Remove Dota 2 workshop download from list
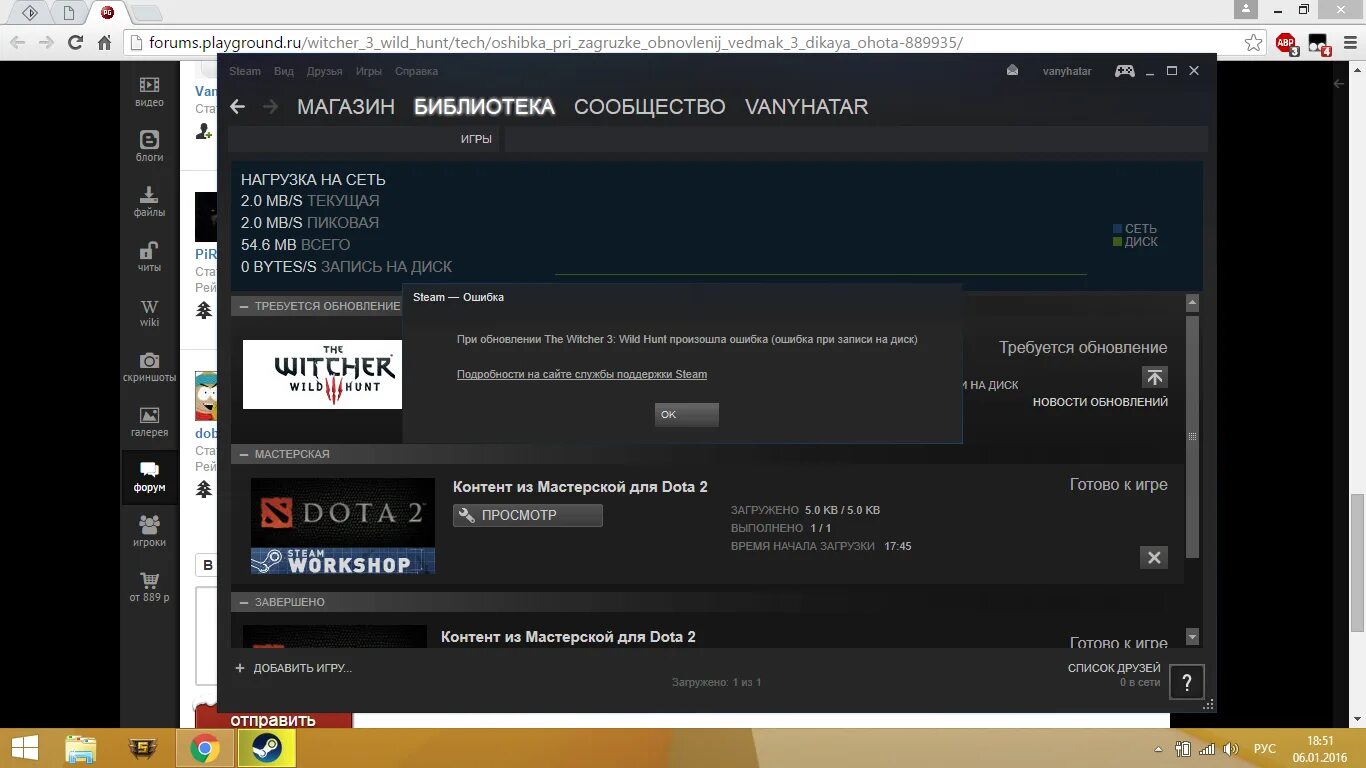 (1154, 557)
